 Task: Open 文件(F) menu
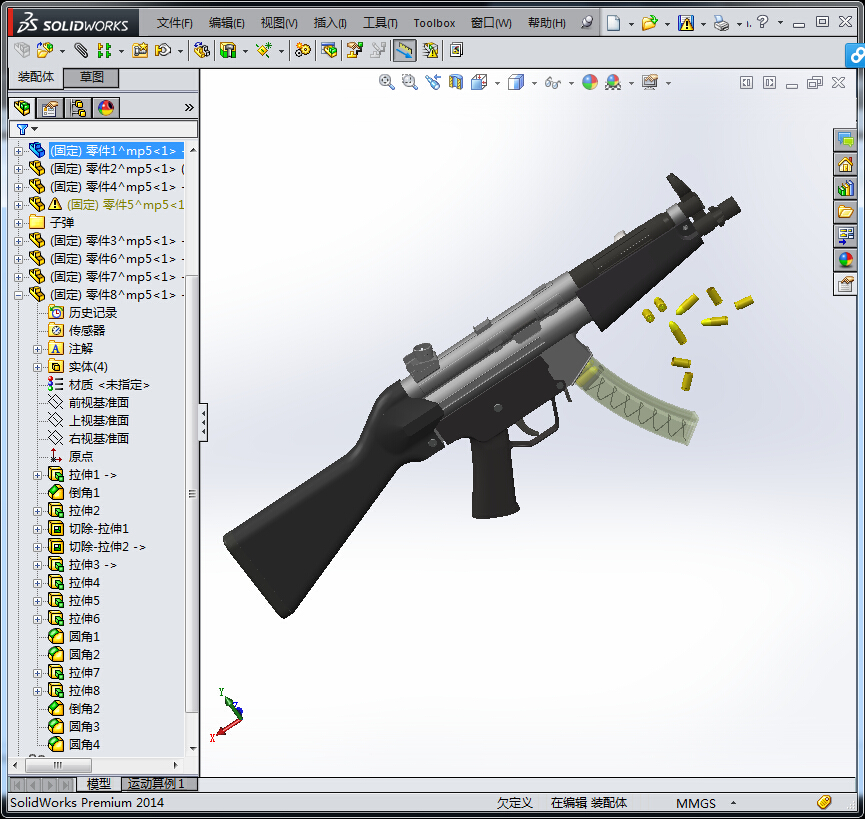coord(174,23)
